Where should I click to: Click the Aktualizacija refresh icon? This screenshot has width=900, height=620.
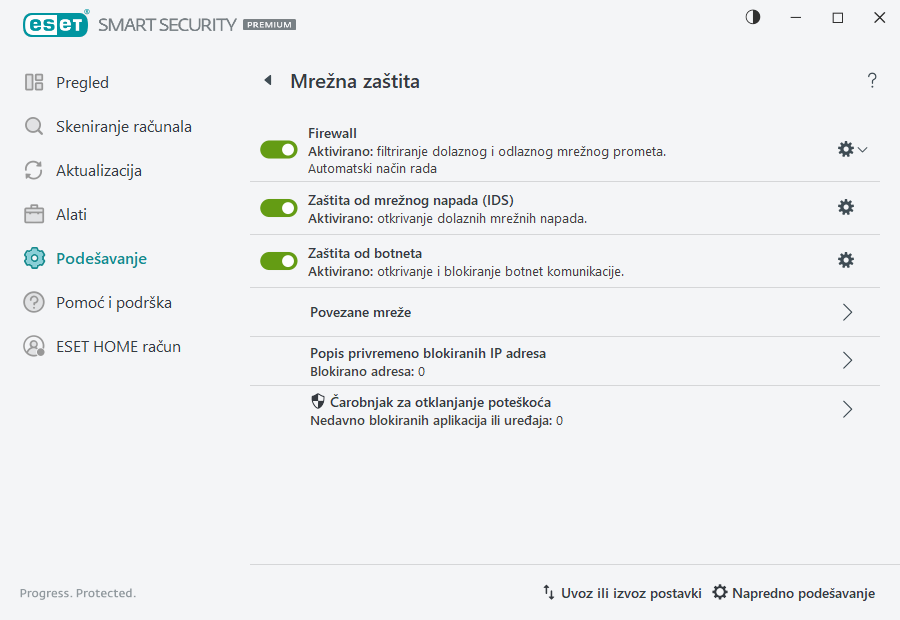pyautogui.click(x=33, y=170)
